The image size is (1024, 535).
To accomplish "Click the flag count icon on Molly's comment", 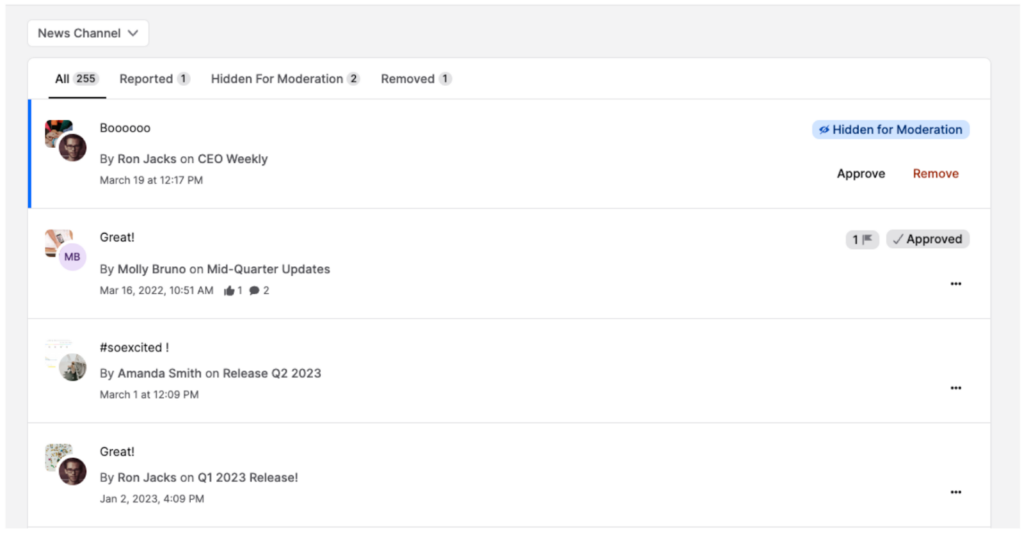I will [862, 240].
